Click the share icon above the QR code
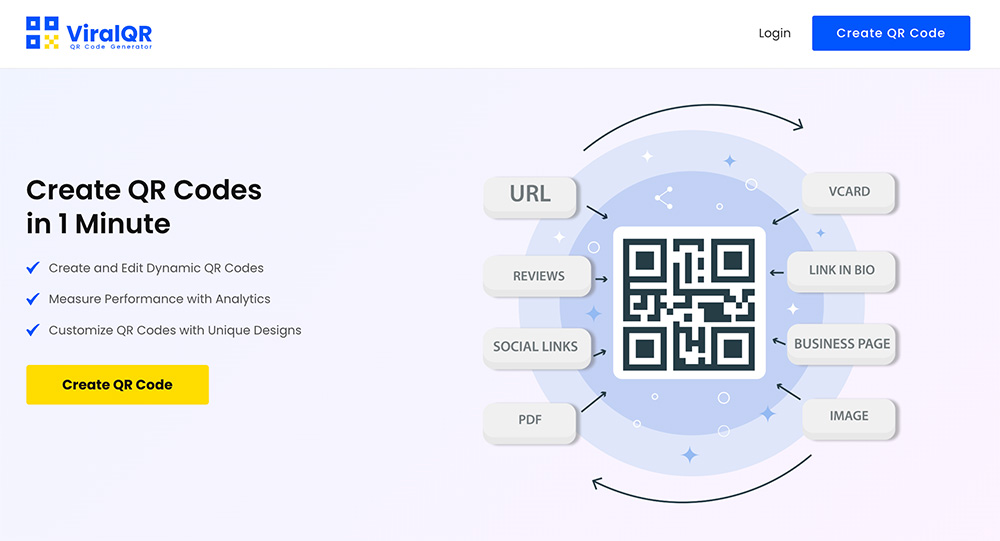The height and width of the screenshot is (541, 1000). coord(664,198)
